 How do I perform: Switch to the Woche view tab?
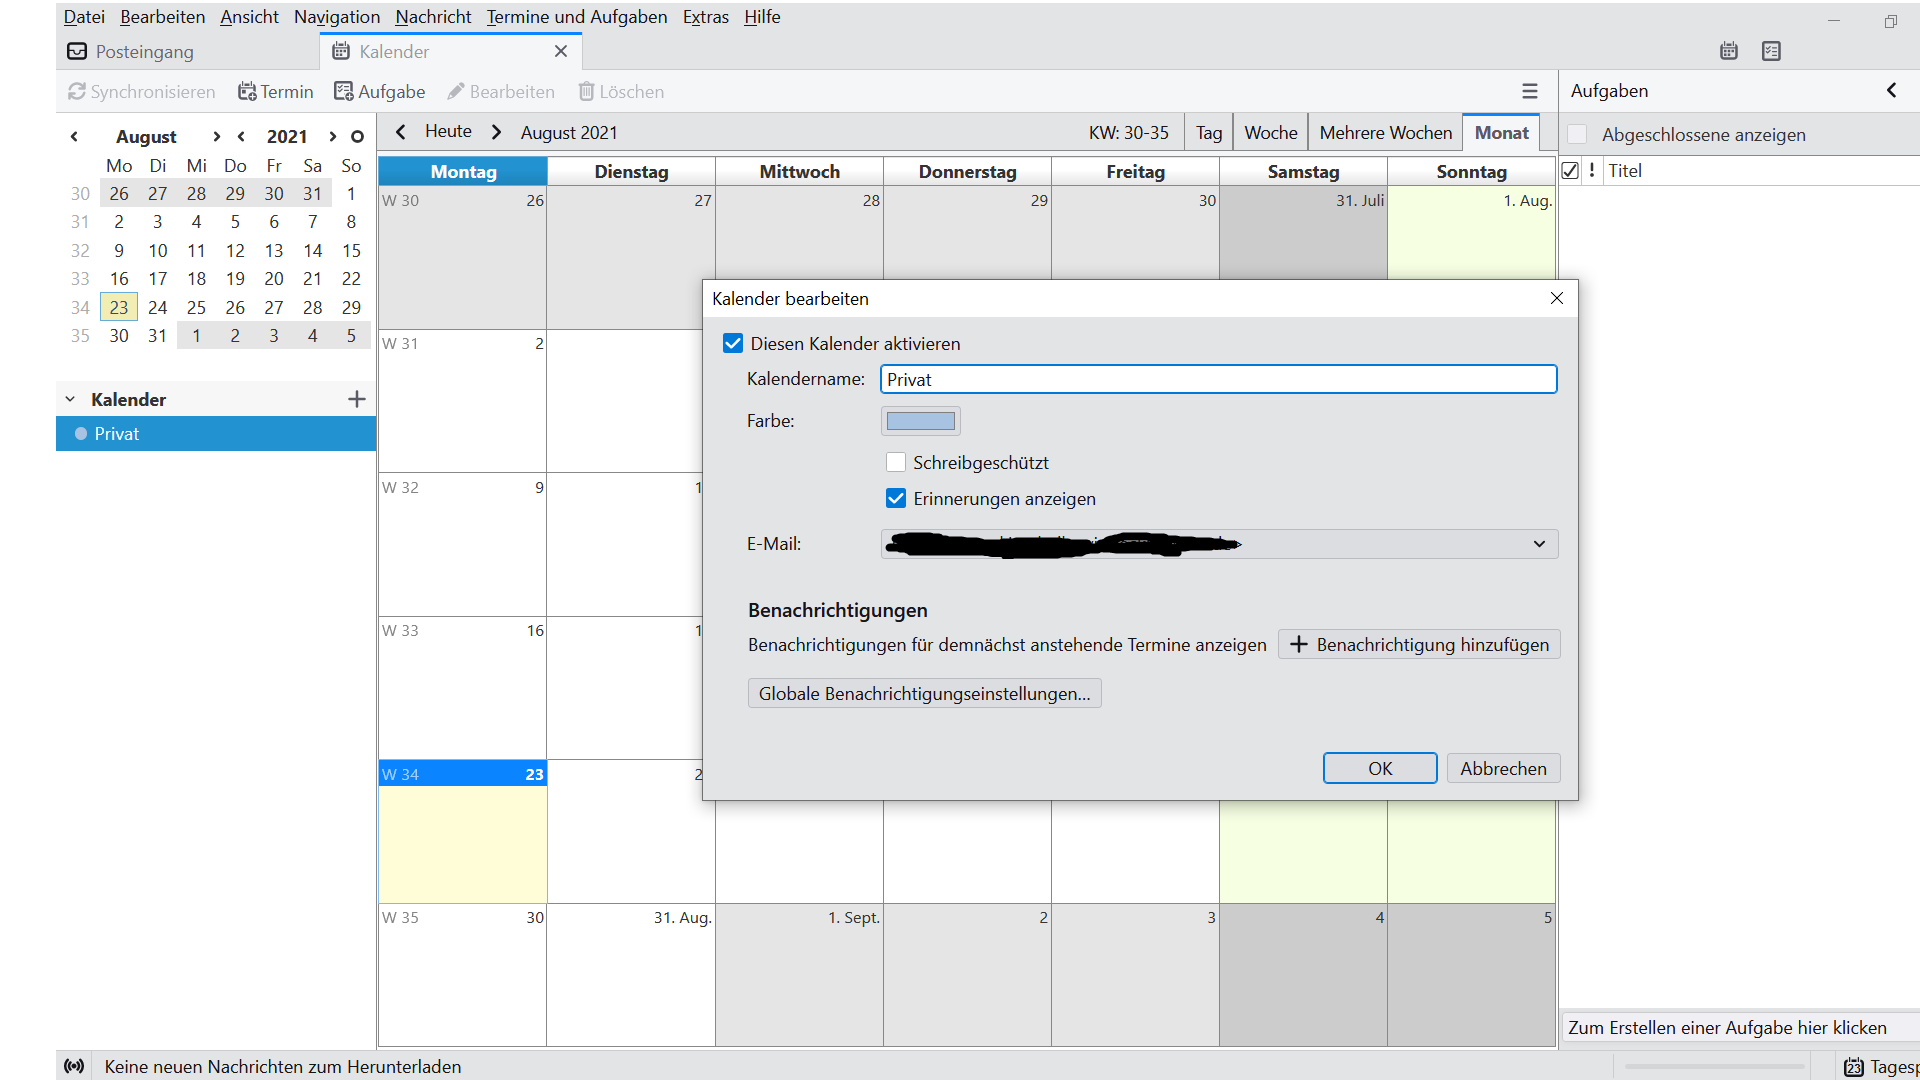click(x=1270, y=133)
